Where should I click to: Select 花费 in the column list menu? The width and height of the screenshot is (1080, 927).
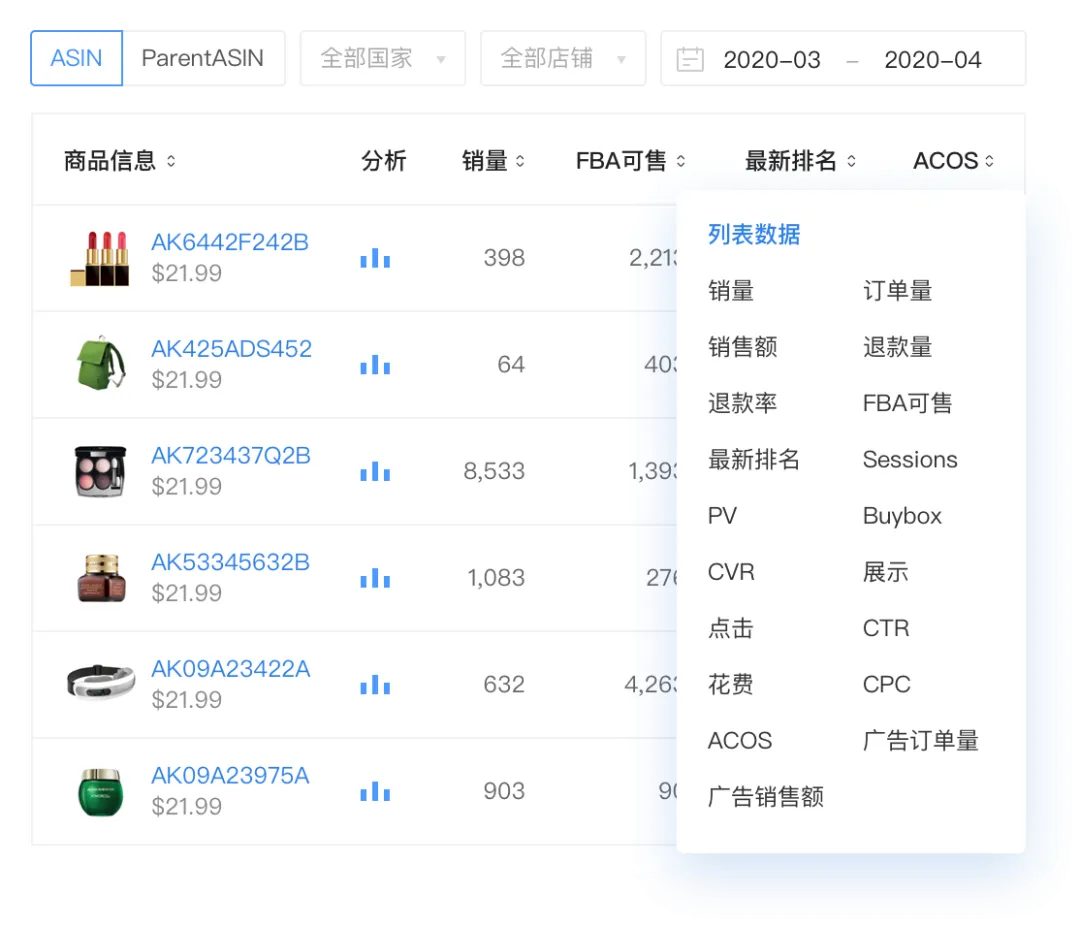pyautogui.click(x=731, y=685)
